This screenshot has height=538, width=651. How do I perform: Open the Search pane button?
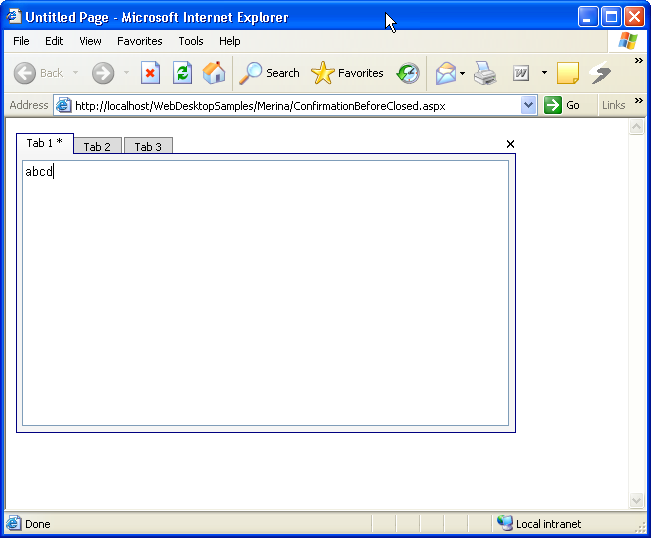point(270,73)
